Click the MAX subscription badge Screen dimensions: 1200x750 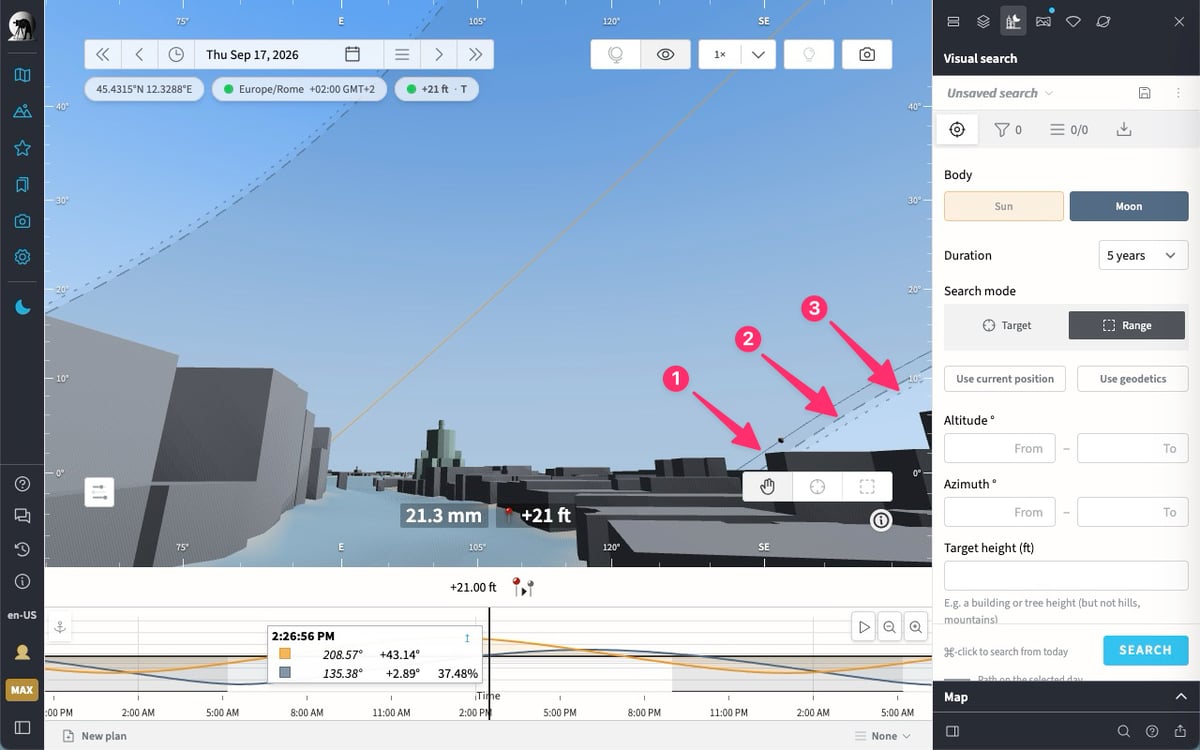pos(22,690)
